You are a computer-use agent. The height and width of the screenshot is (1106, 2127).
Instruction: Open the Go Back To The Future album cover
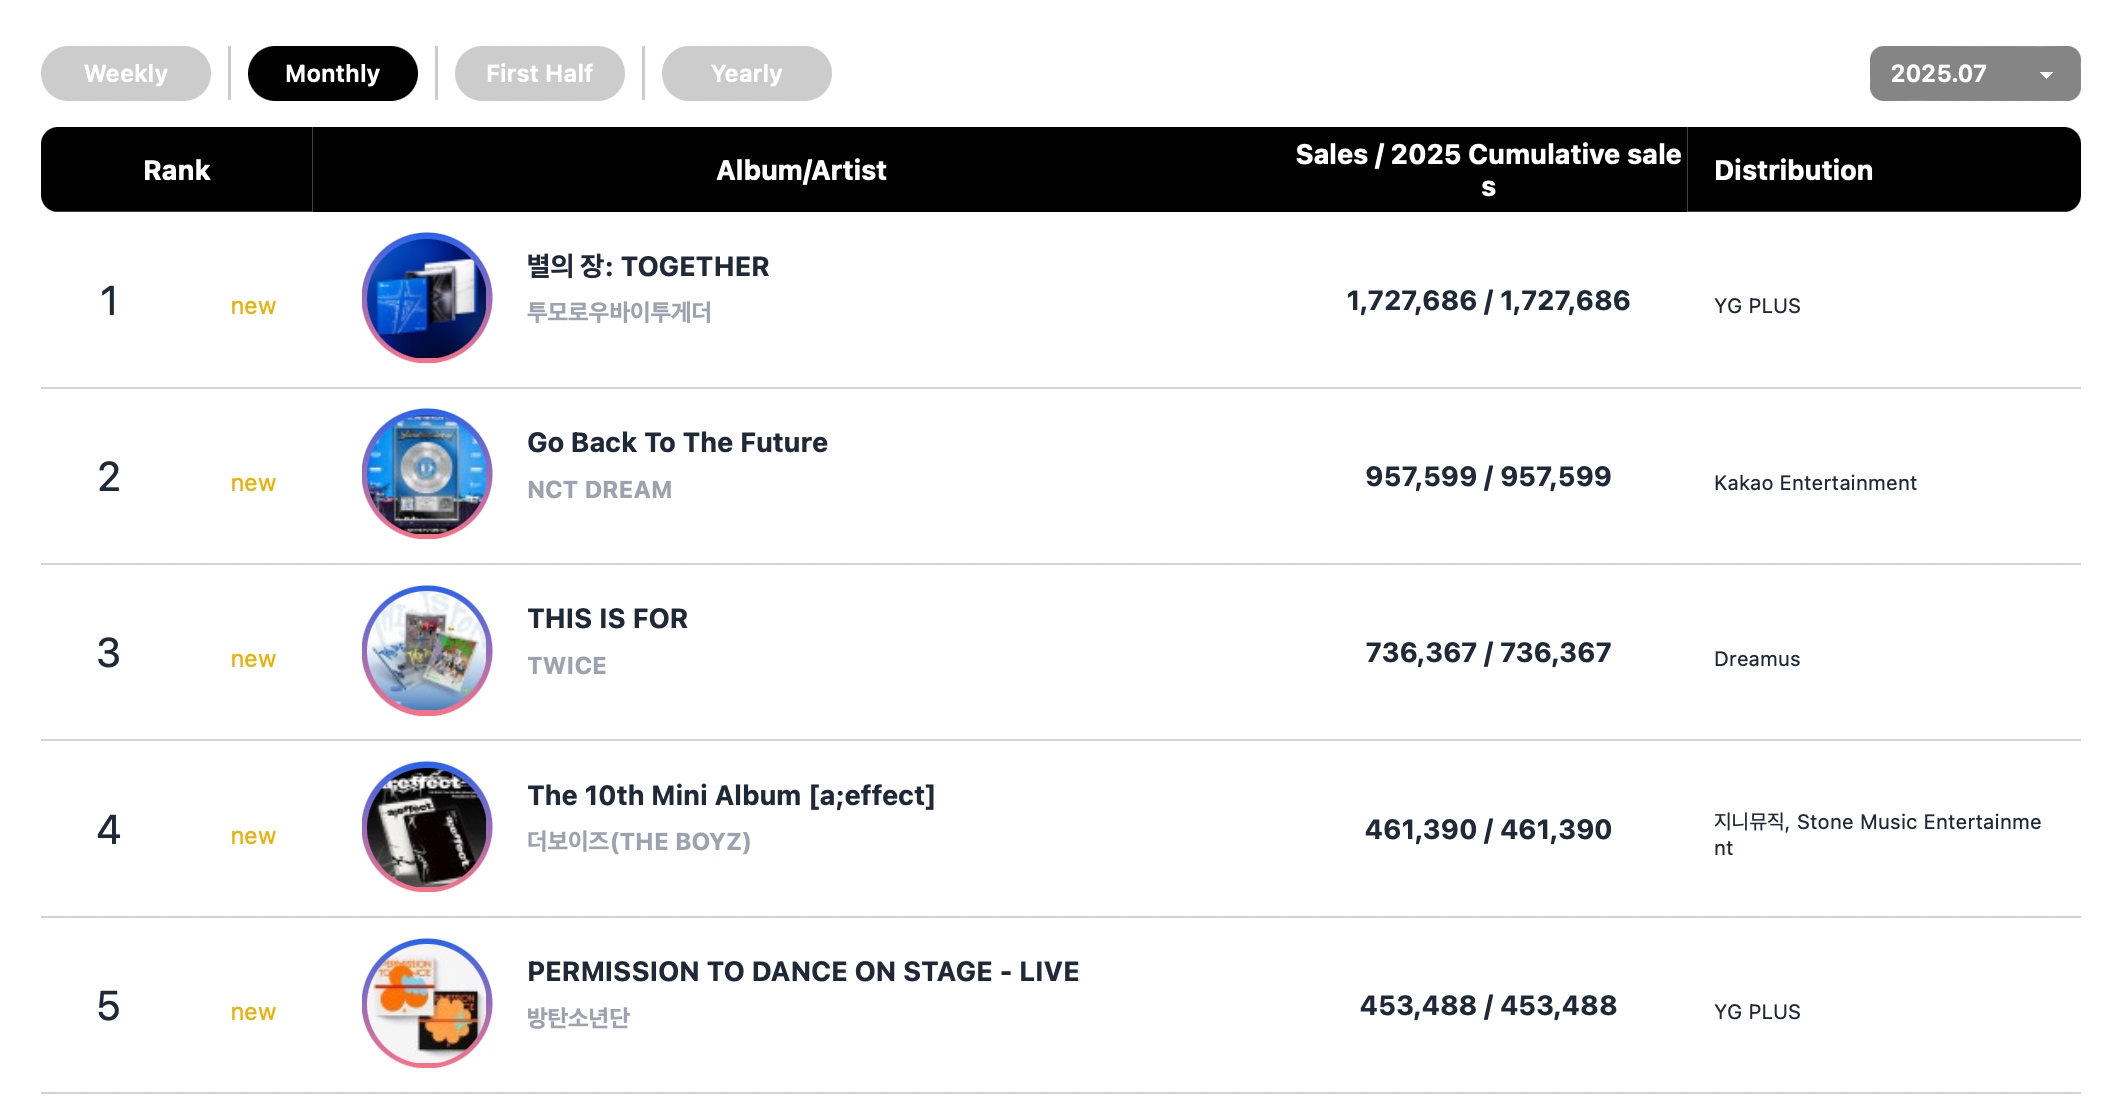[427, 474]
